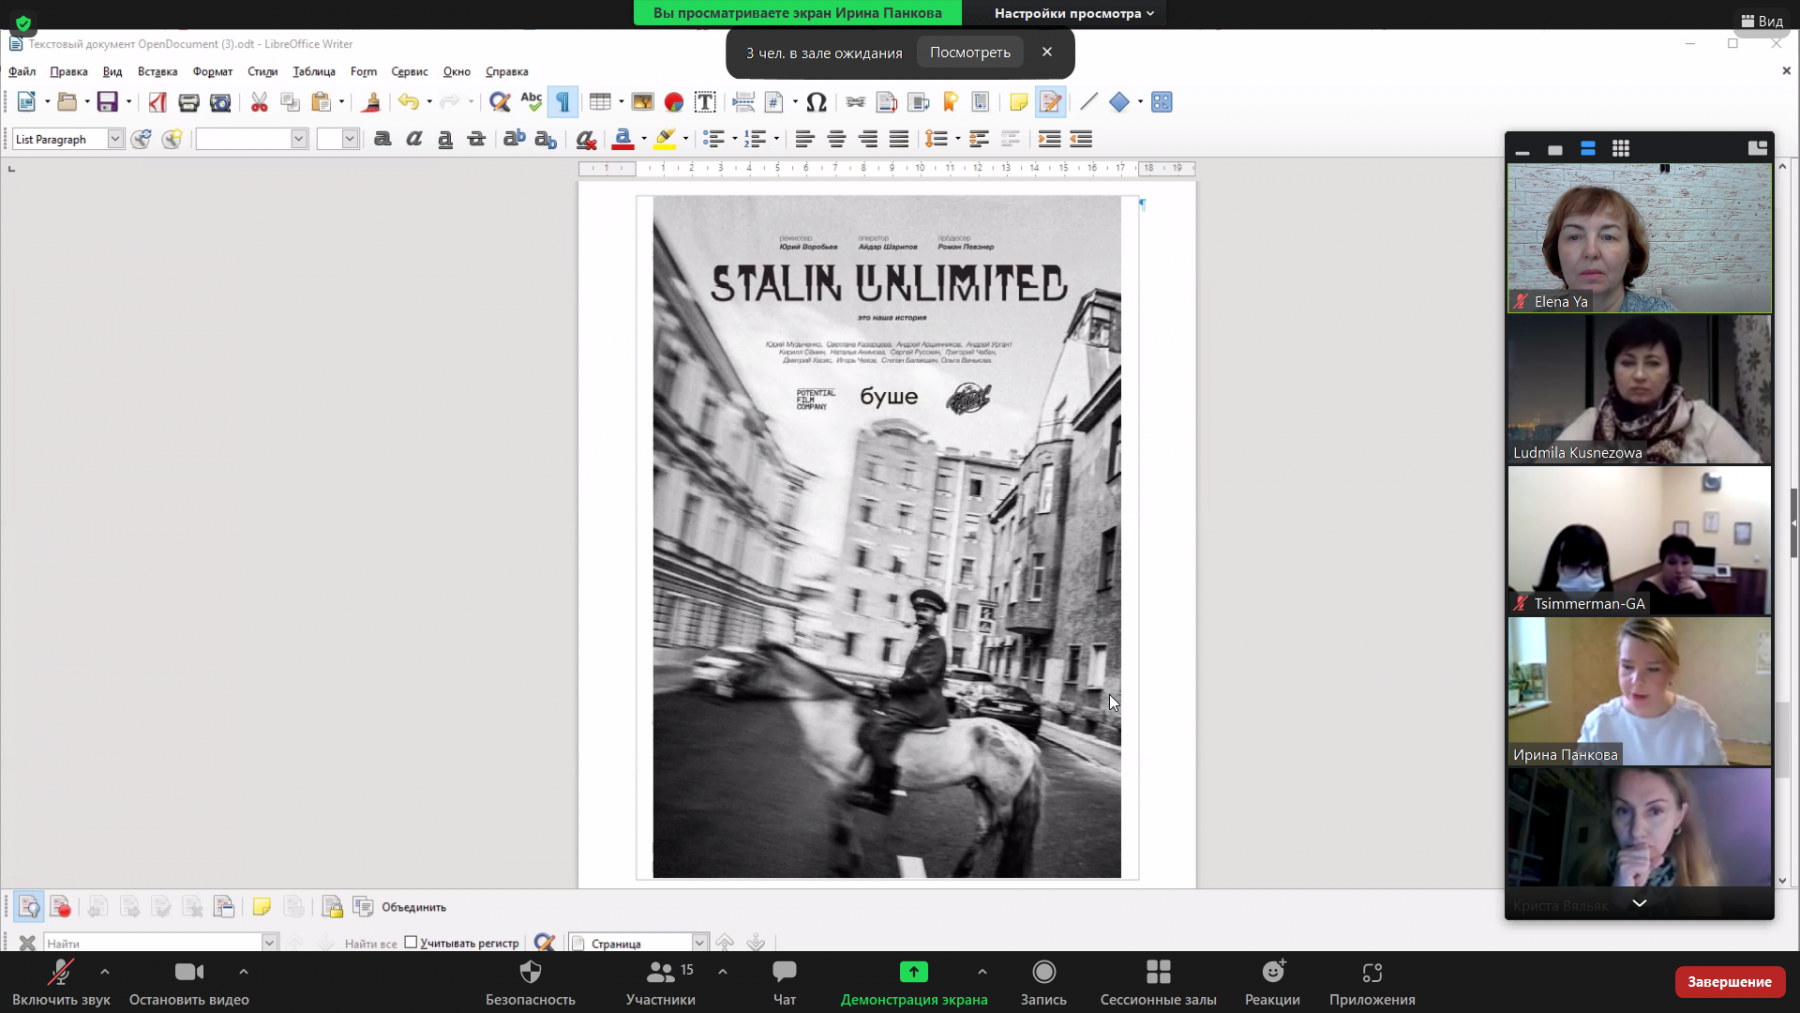Align text to center icon

pos(836,139)
